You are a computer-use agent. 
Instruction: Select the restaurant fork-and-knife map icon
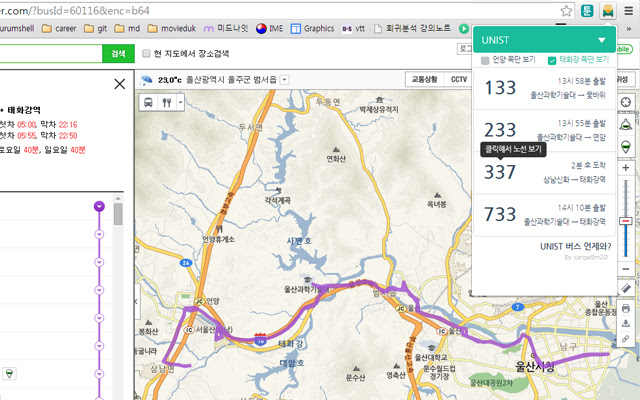point(166,102)
